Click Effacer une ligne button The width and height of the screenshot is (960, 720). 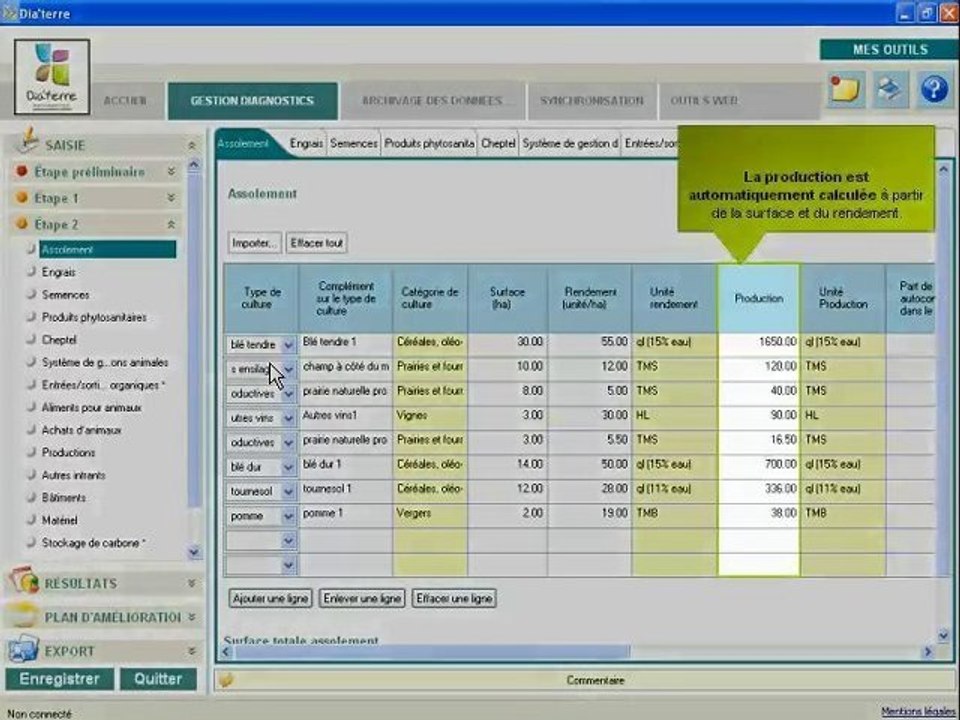coord(454,598)
